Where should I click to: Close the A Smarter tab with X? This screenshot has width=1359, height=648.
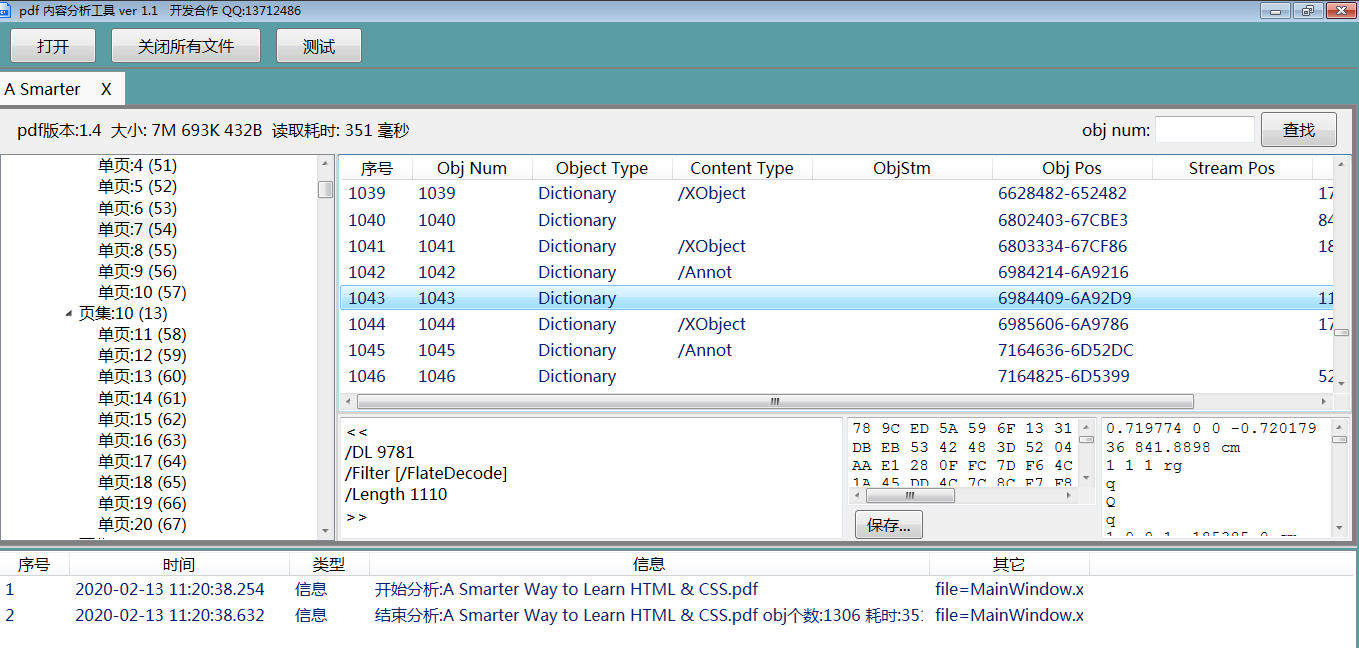pyautogui.click(x=106, y=89)
